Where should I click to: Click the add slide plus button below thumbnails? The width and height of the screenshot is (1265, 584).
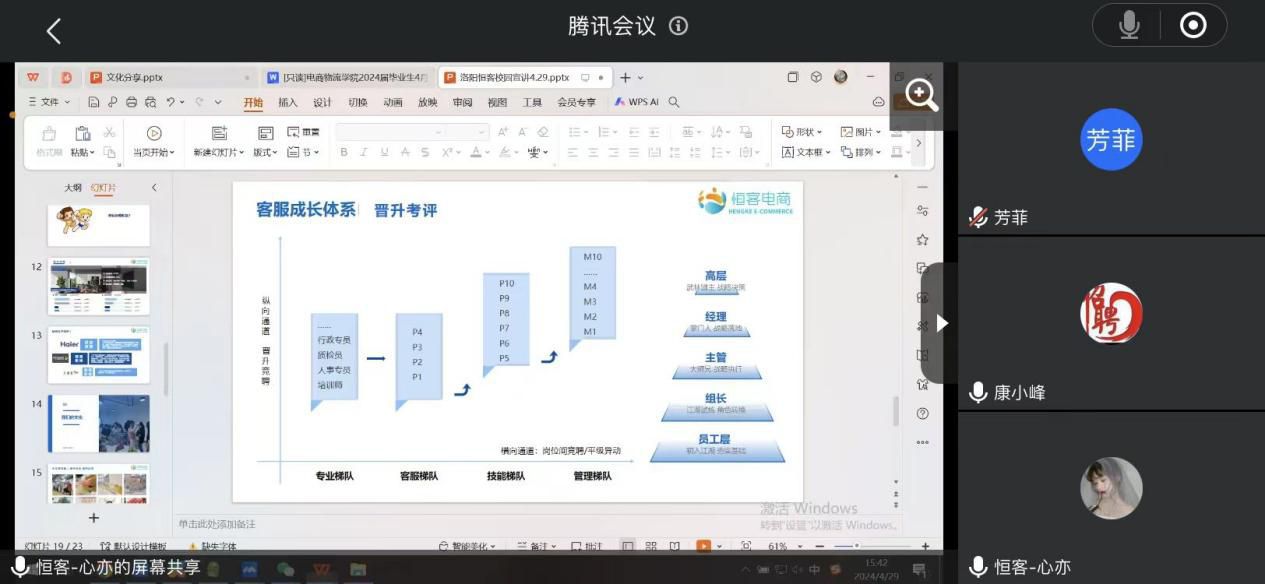94,517
